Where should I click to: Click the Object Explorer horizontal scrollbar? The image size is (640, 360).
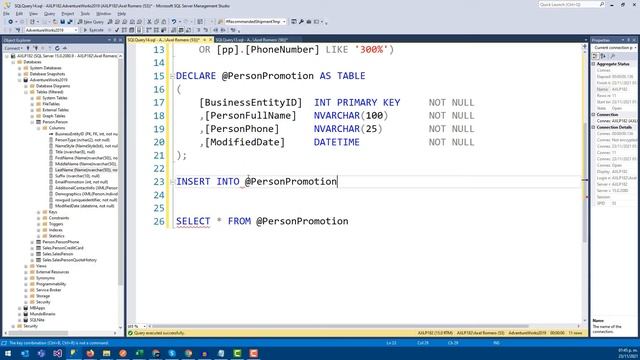(x=60, y=333)
